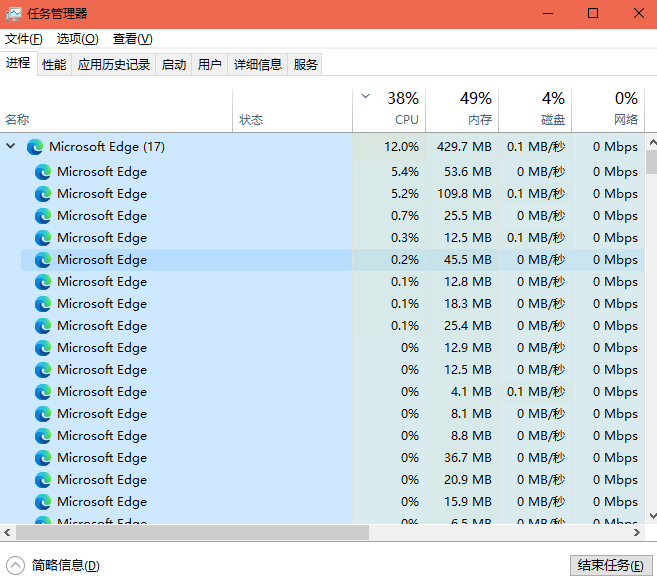Click the Edge icon of the 25.4 MB process row
This screenshot has width=657, height=582.
pyautogui.click(x=43, y=326)
